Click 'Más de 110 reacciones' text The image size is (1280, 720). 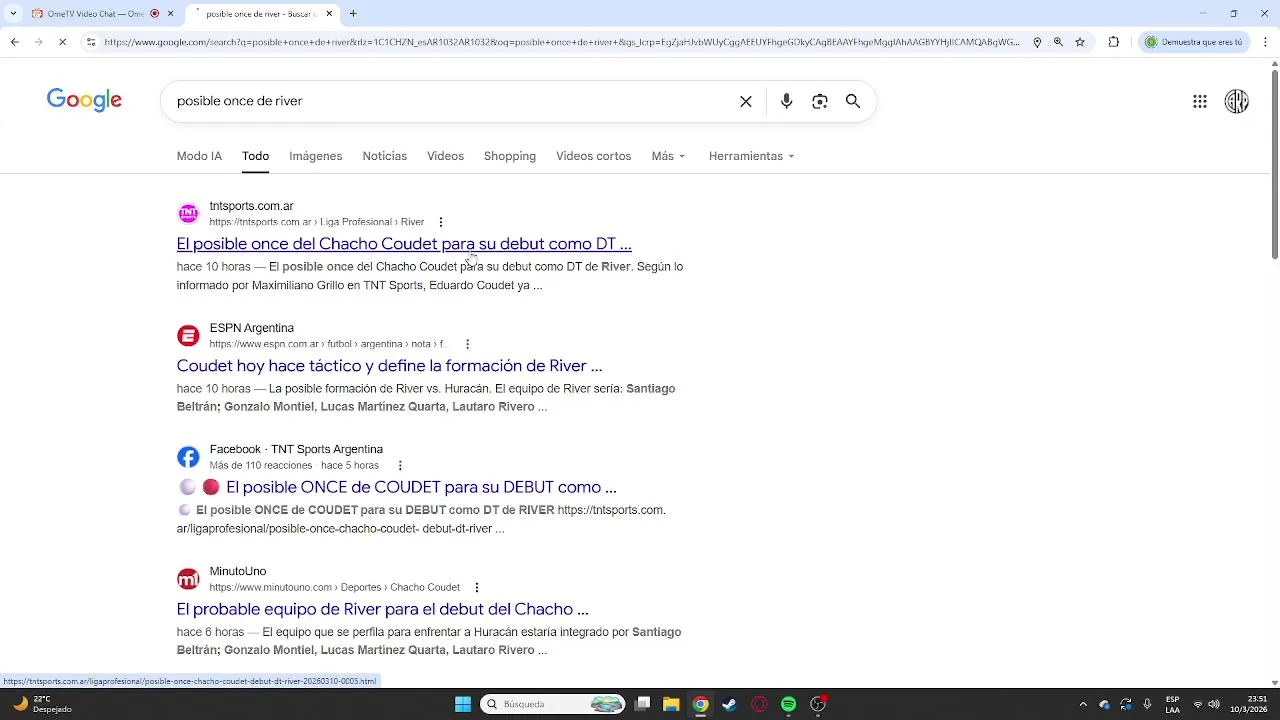point(260,466)
